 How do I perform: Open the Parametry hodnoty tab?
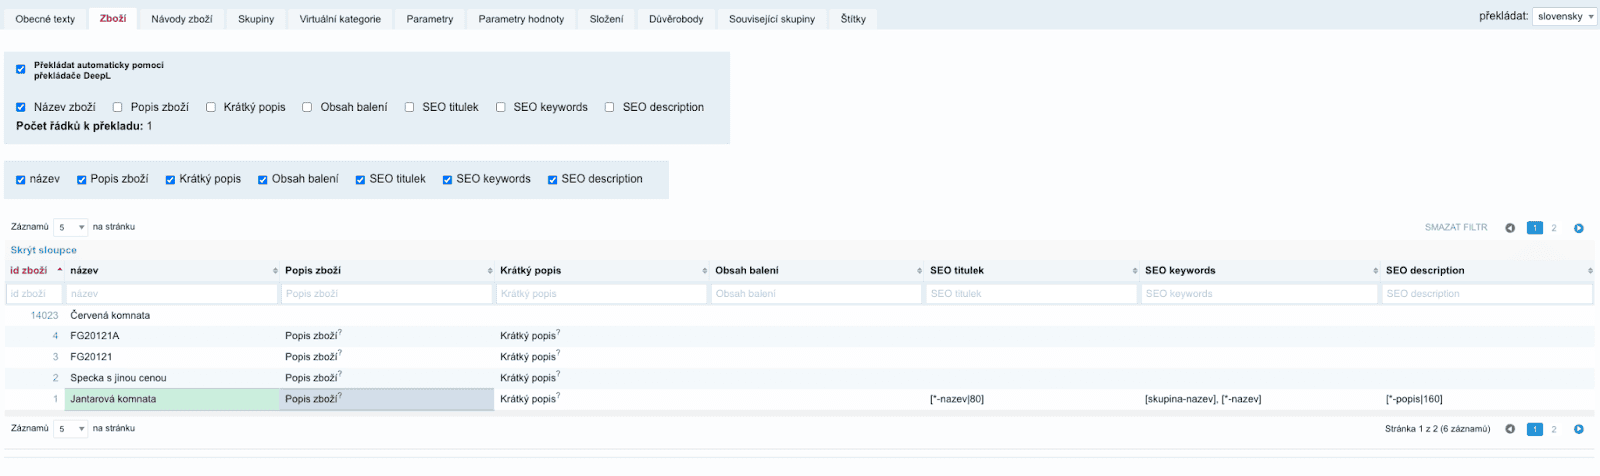[520, 19]
